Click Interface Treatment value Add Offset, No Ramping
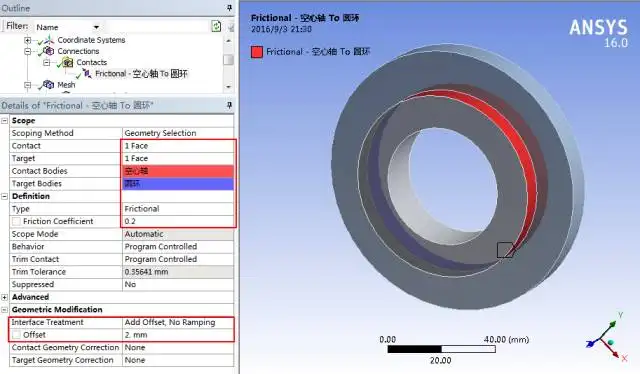This screenshot has width=640, height=374. point(178,322)
